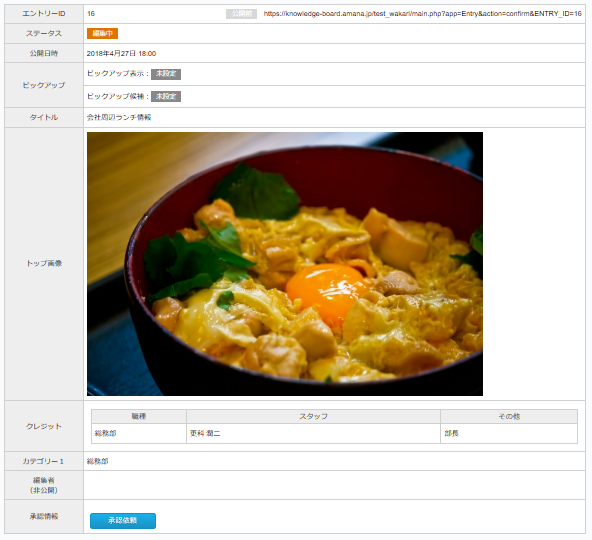Click the 承認依頼 approval request button

(x=123, y=520)
